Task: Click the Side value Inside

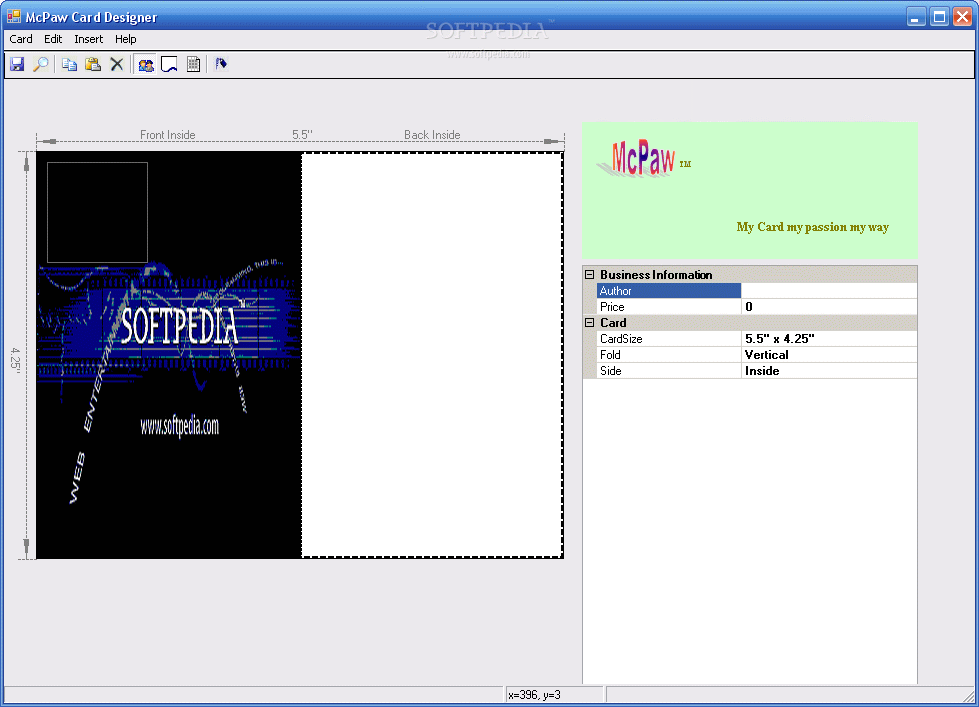Action: coord(829,370)
